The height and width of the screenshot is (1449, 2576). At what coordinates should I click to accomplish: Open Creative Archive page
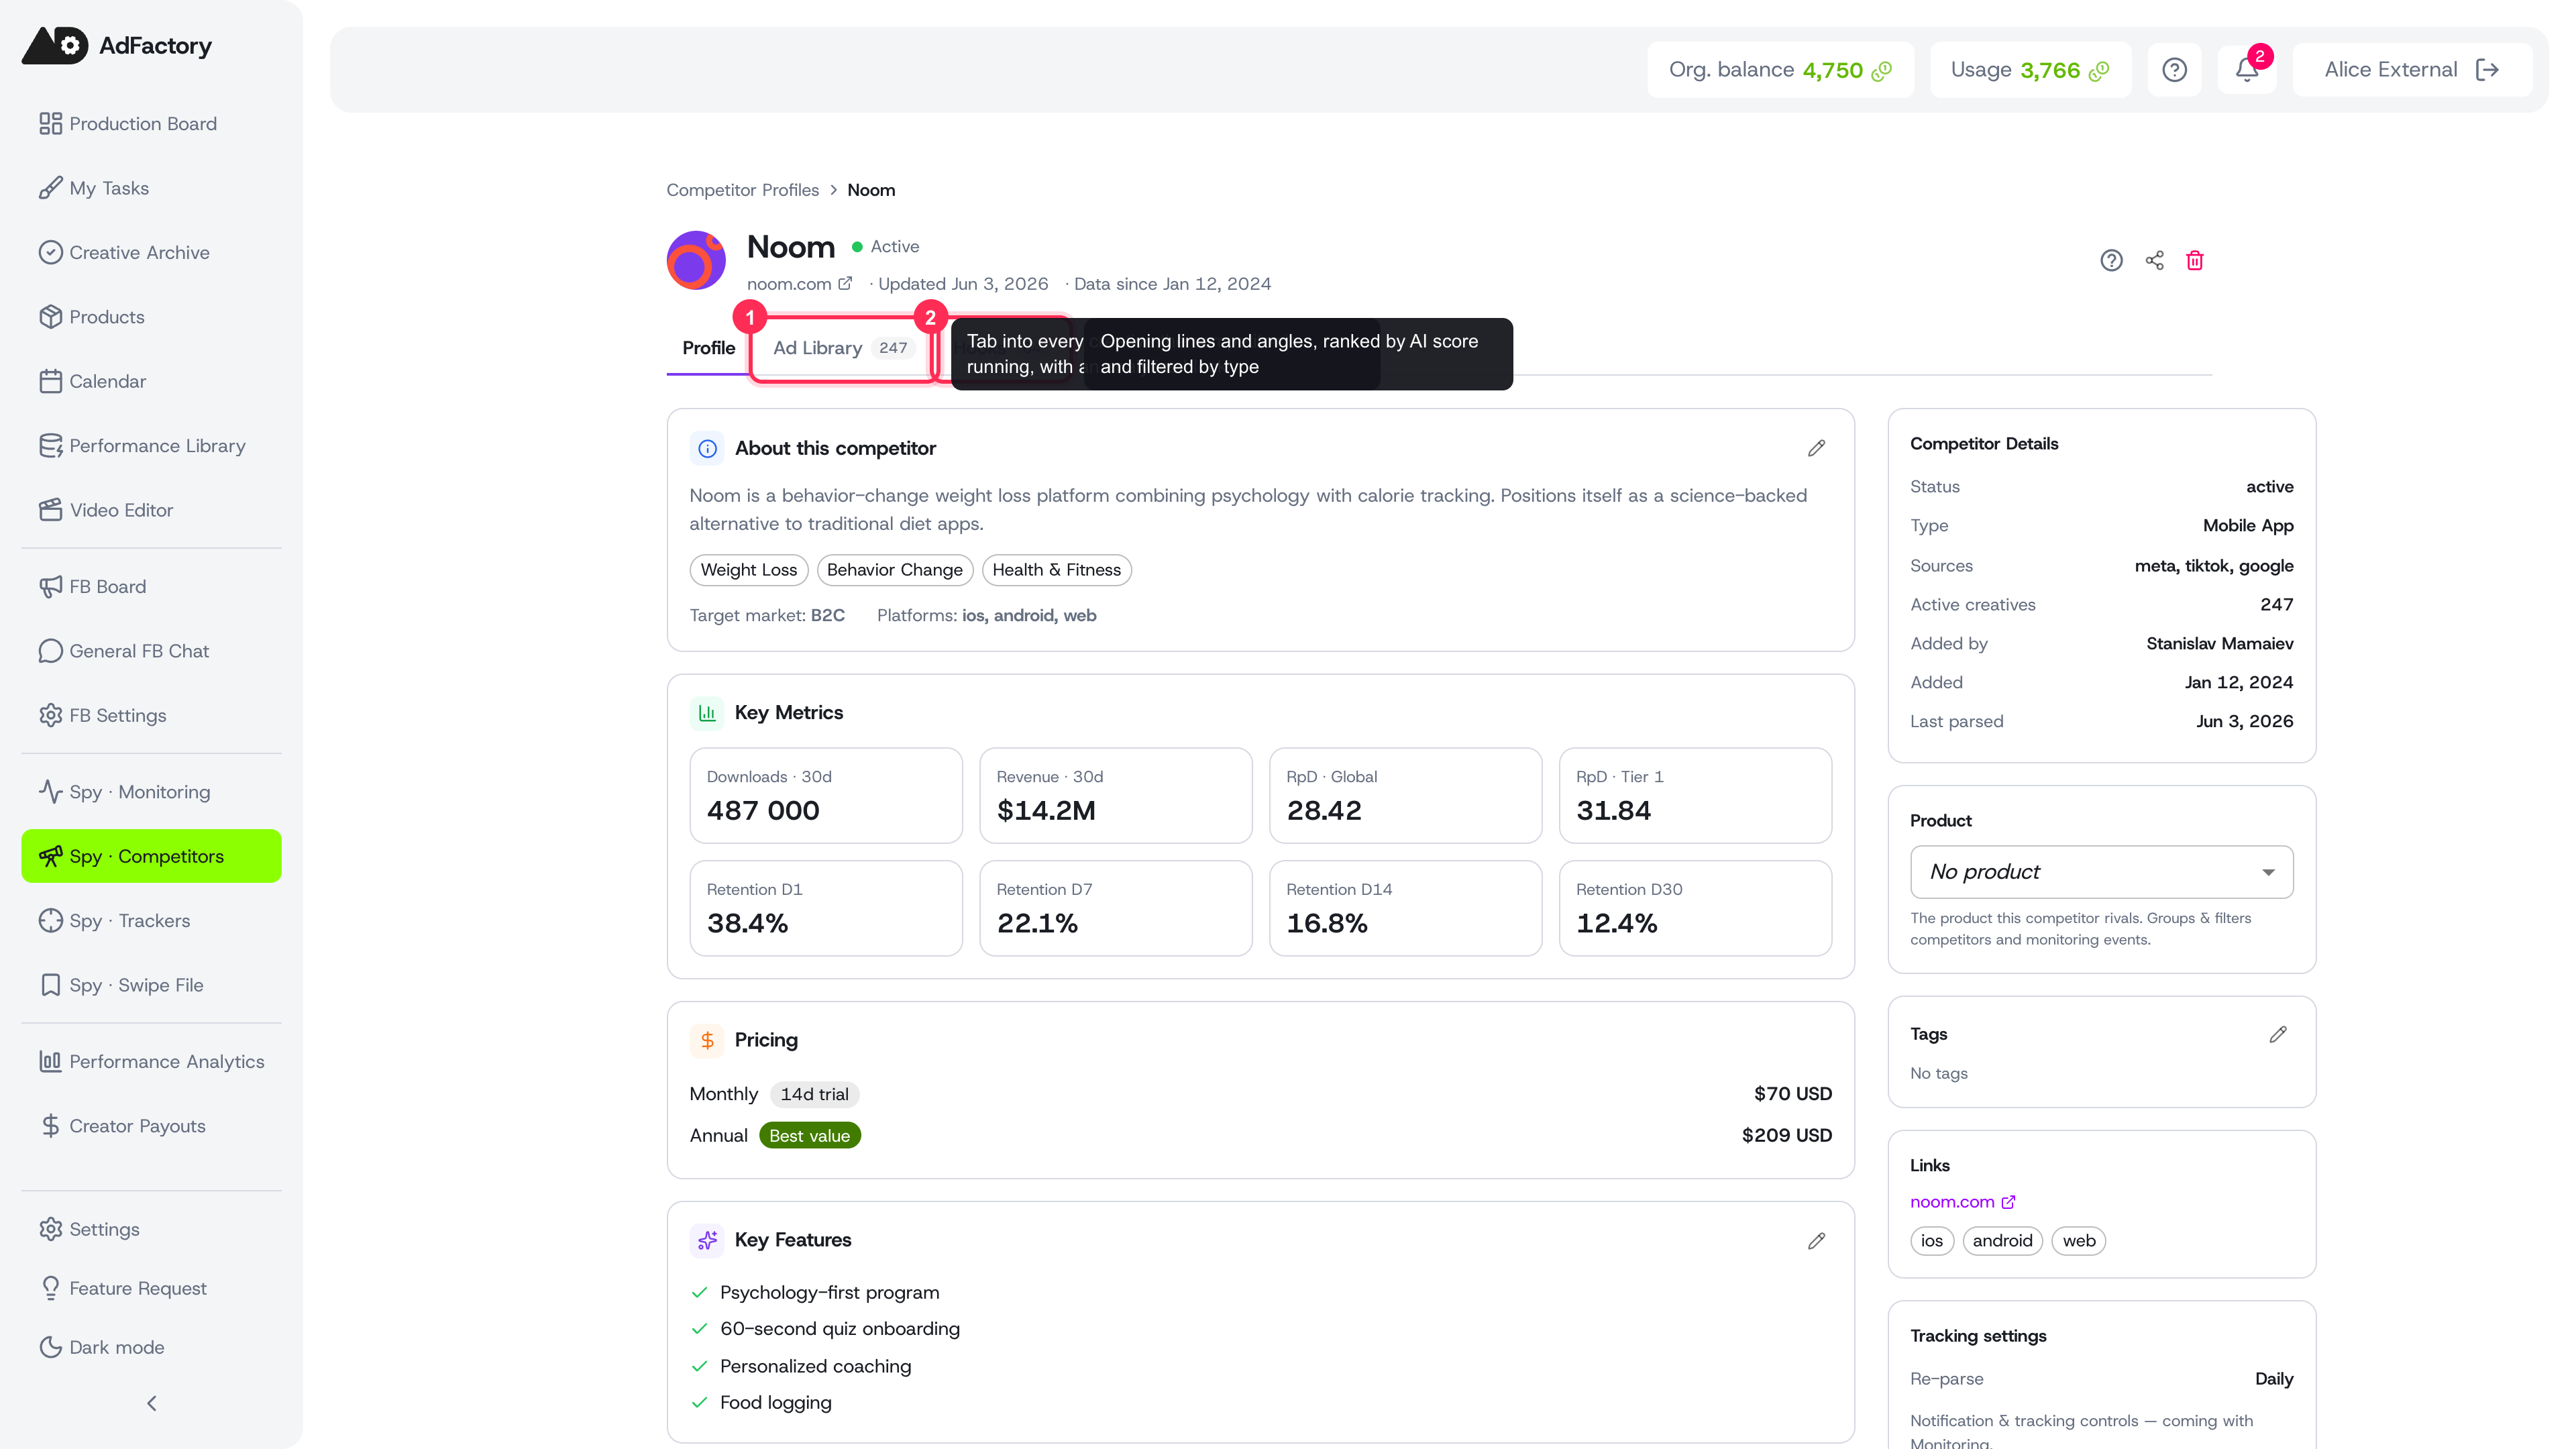151,252
